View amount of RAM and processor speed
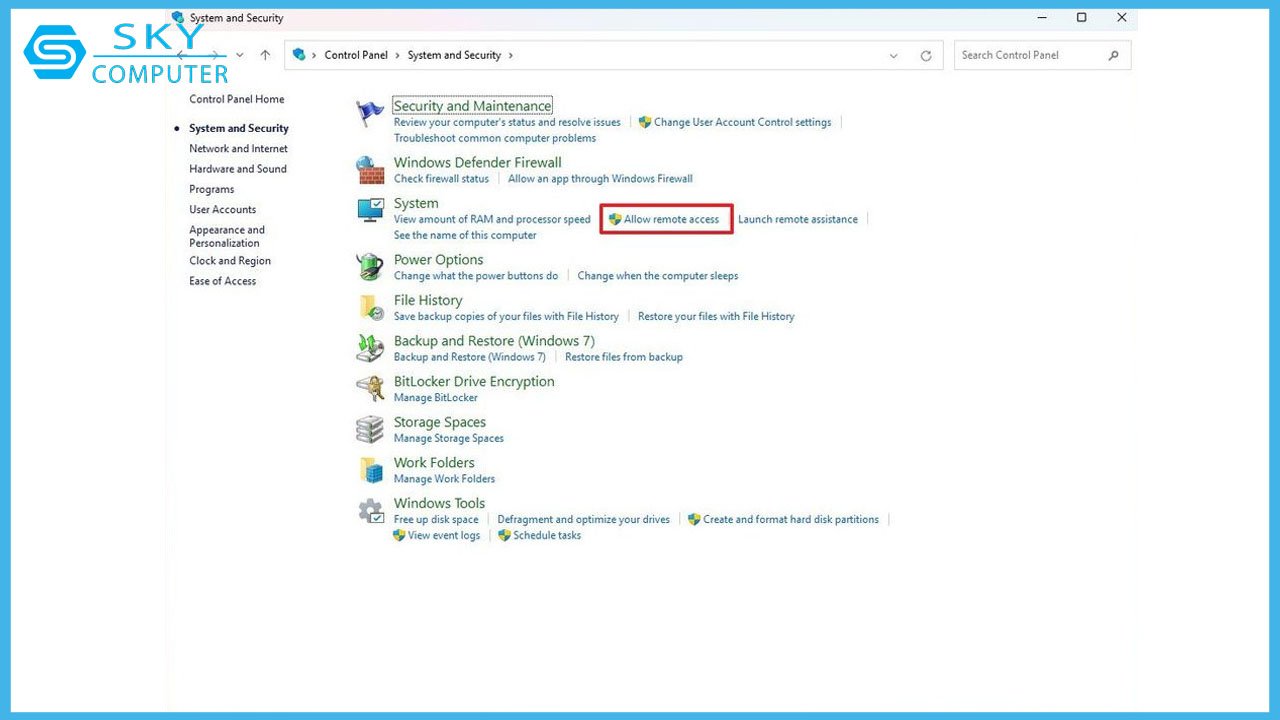Viewport: 1280px width, 720px height. click(492, 219)
